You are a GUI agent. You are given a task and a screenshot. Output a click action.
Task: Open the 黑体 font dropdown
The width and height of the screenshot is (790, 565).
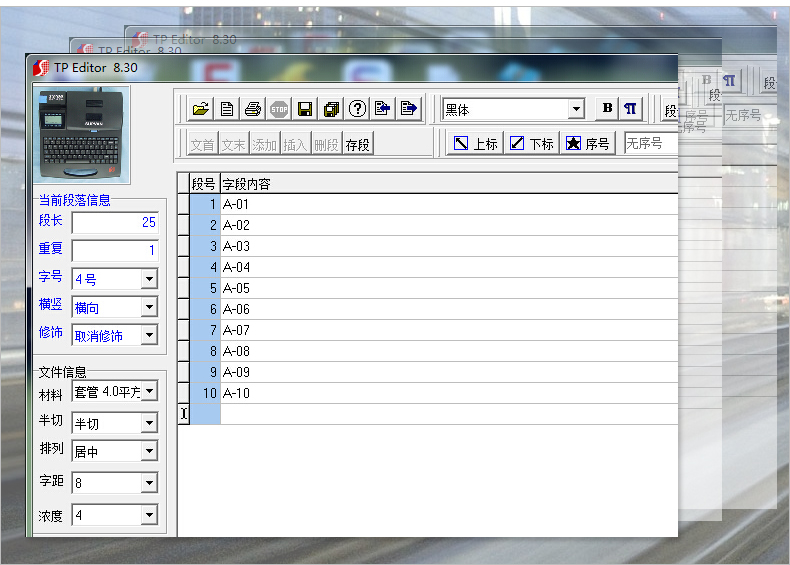coord(576,110)
